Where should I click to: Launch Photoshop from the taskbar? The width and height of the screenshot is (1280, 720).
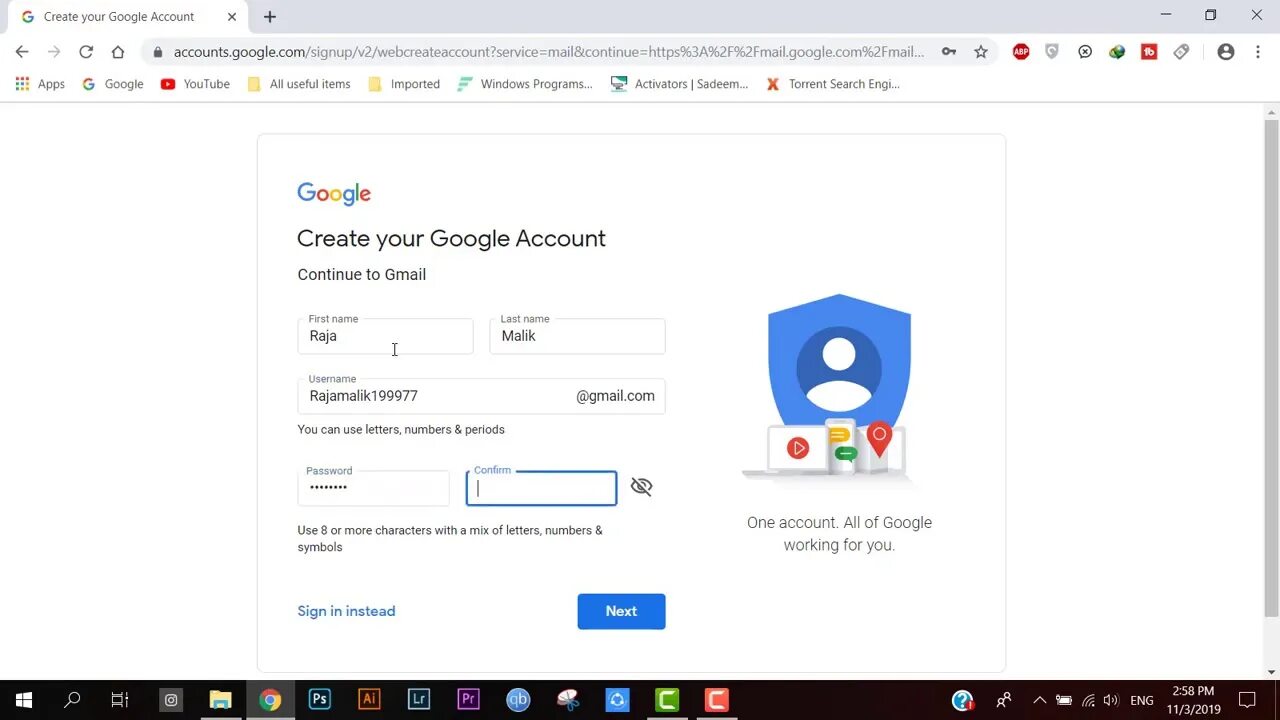[x=319, y=700]
